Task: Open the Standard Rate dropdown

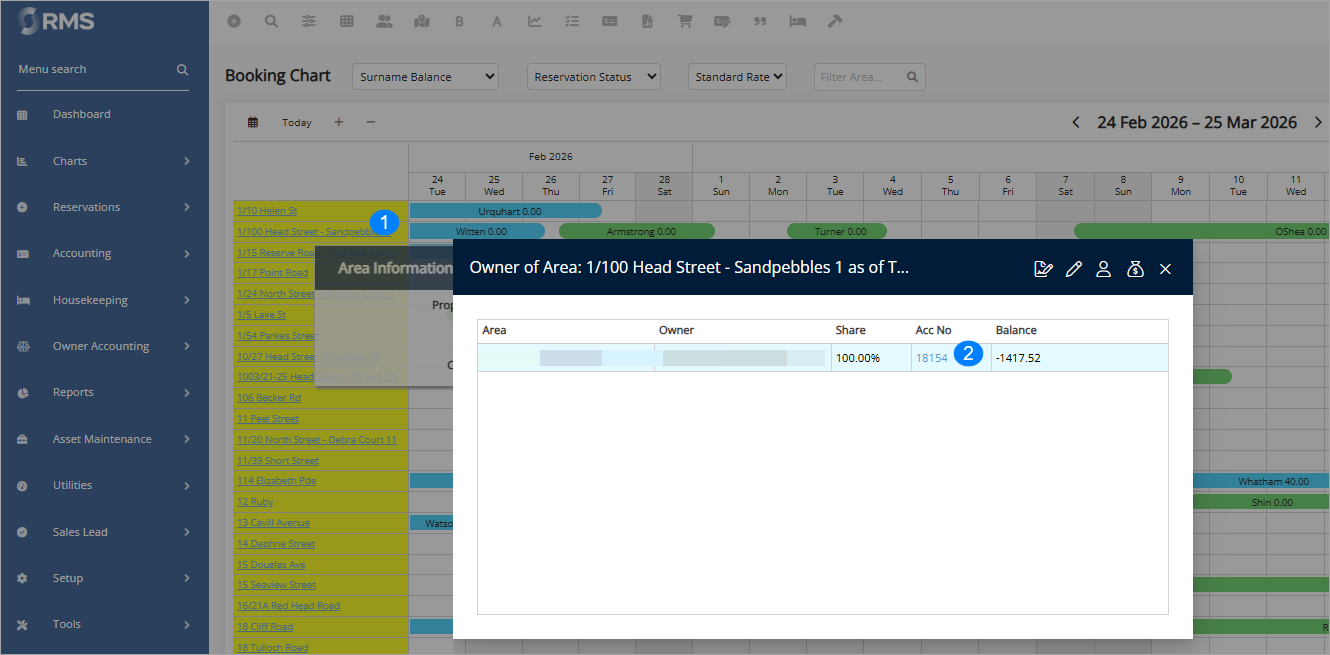Action: [737, 77]
